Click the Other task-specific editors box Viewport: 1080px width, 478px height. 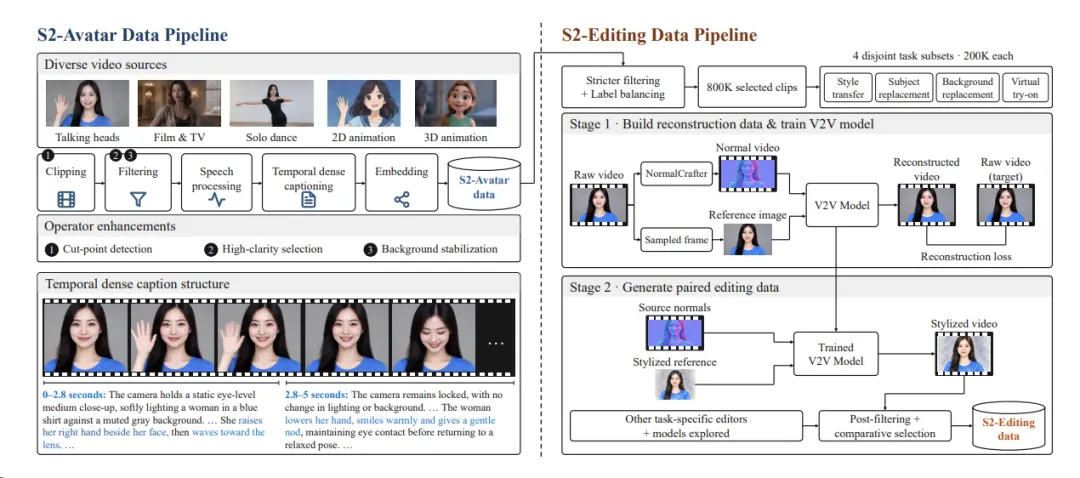pos(686,426)
